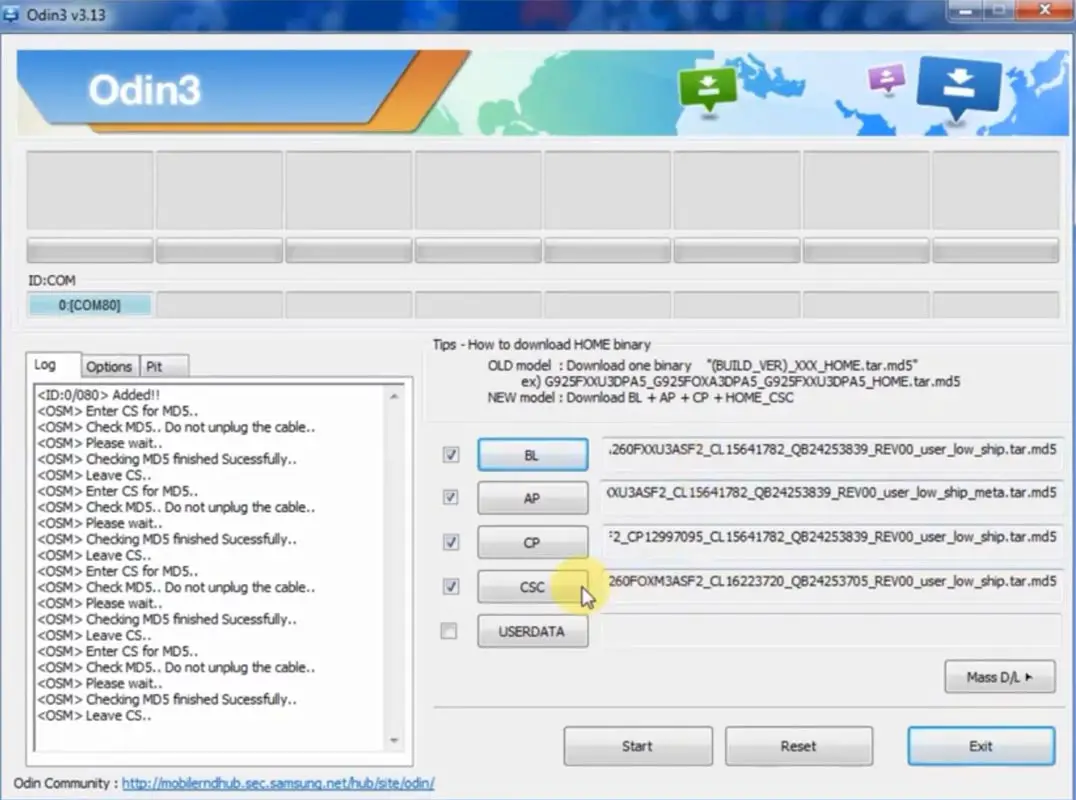Enable the USERDATA checkbox
1076x800 pixels.
[449, 631]
